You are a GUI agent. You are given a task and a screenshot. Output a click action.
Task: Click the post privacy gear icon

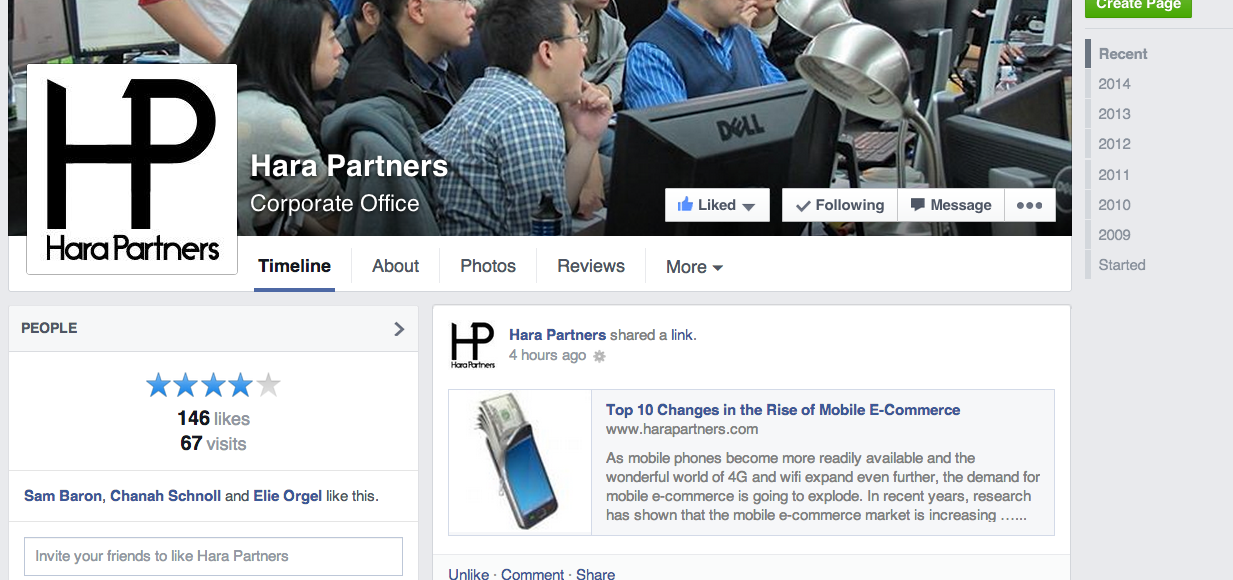tap(599, 356)
